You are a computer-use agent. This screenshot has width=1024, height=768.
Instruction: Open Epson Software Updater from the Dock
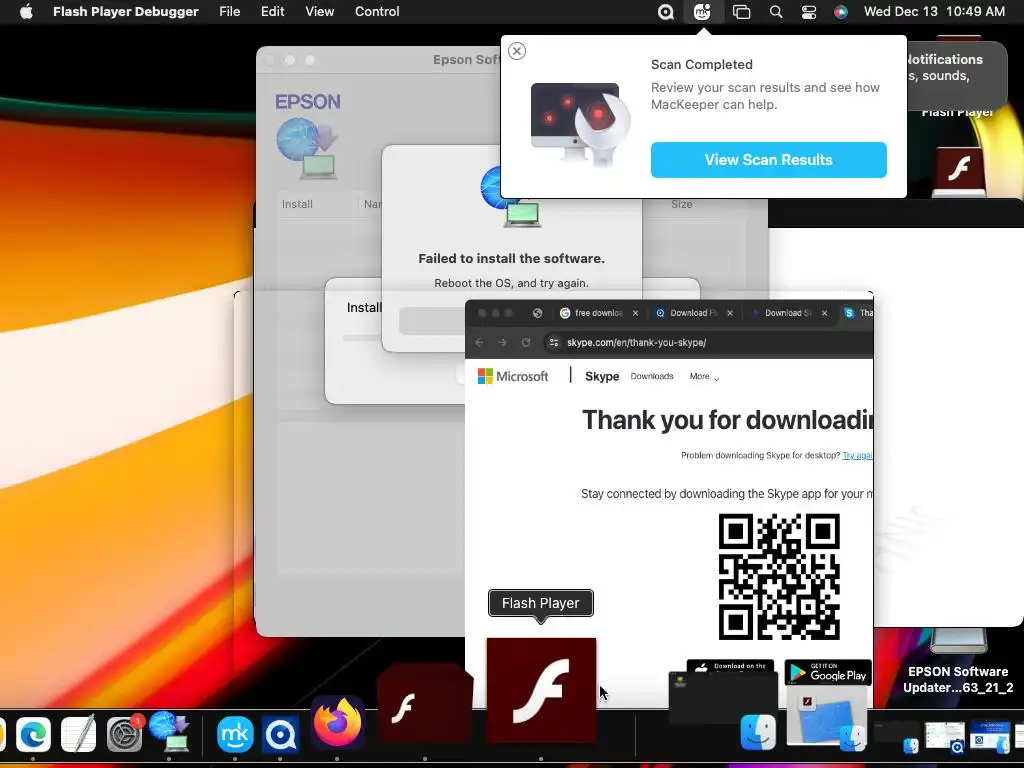170,731
